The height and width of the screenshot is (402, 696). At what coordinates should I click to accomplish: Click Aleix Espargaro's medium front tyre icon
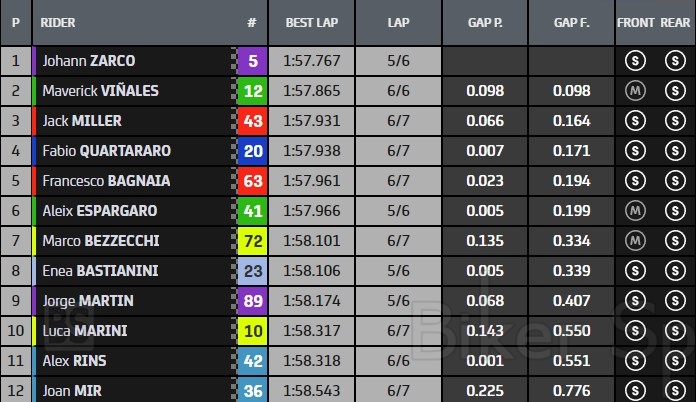(x=632, y=211)
